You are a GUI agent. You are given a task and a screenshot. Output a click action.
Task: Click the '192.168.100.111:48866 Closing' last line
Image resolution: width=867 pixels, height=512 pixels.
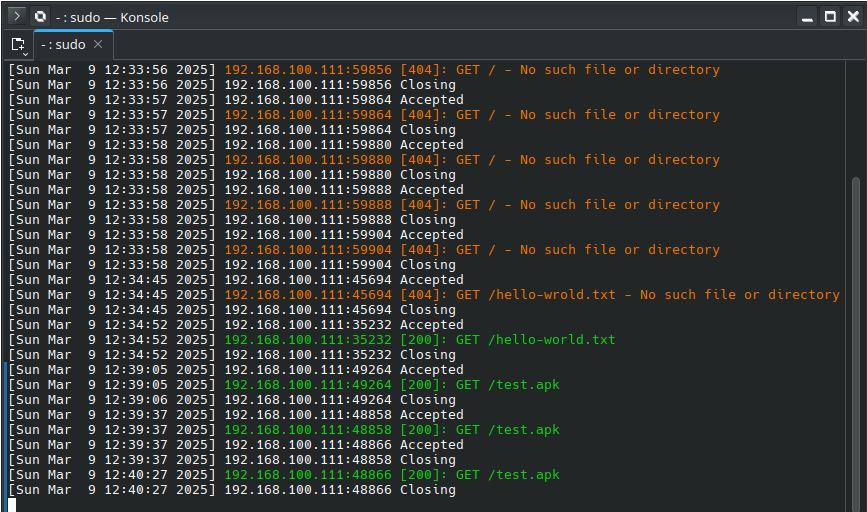pos(232,490)
